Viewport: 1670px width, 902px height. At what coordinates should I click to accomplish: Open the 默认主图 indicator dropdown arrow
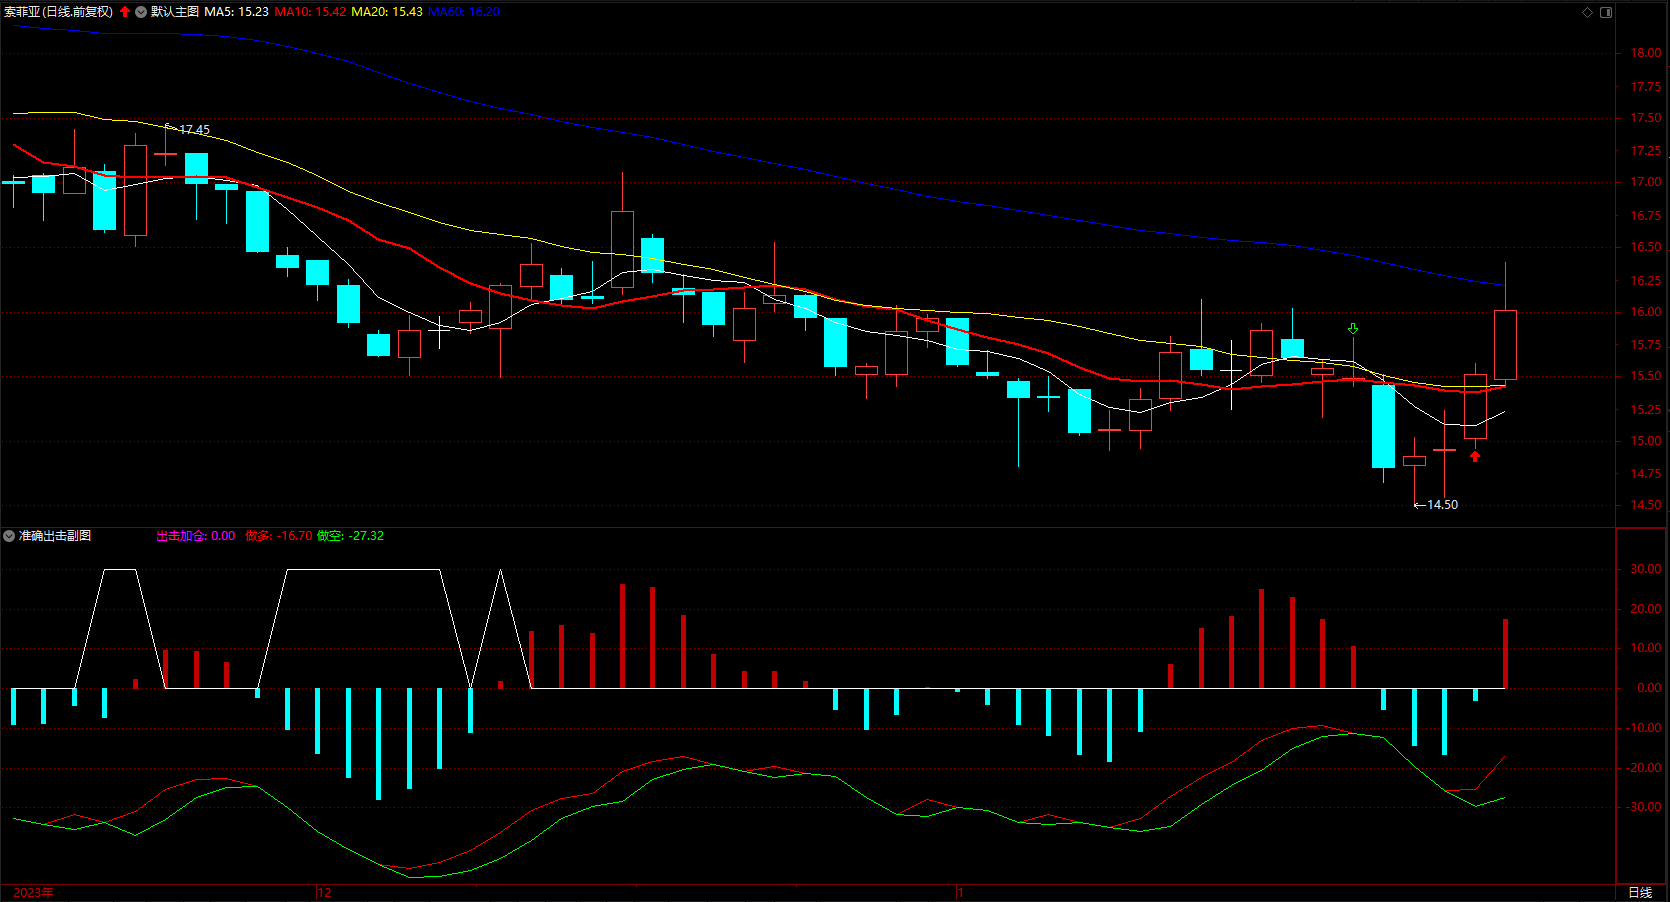(141, 12)
